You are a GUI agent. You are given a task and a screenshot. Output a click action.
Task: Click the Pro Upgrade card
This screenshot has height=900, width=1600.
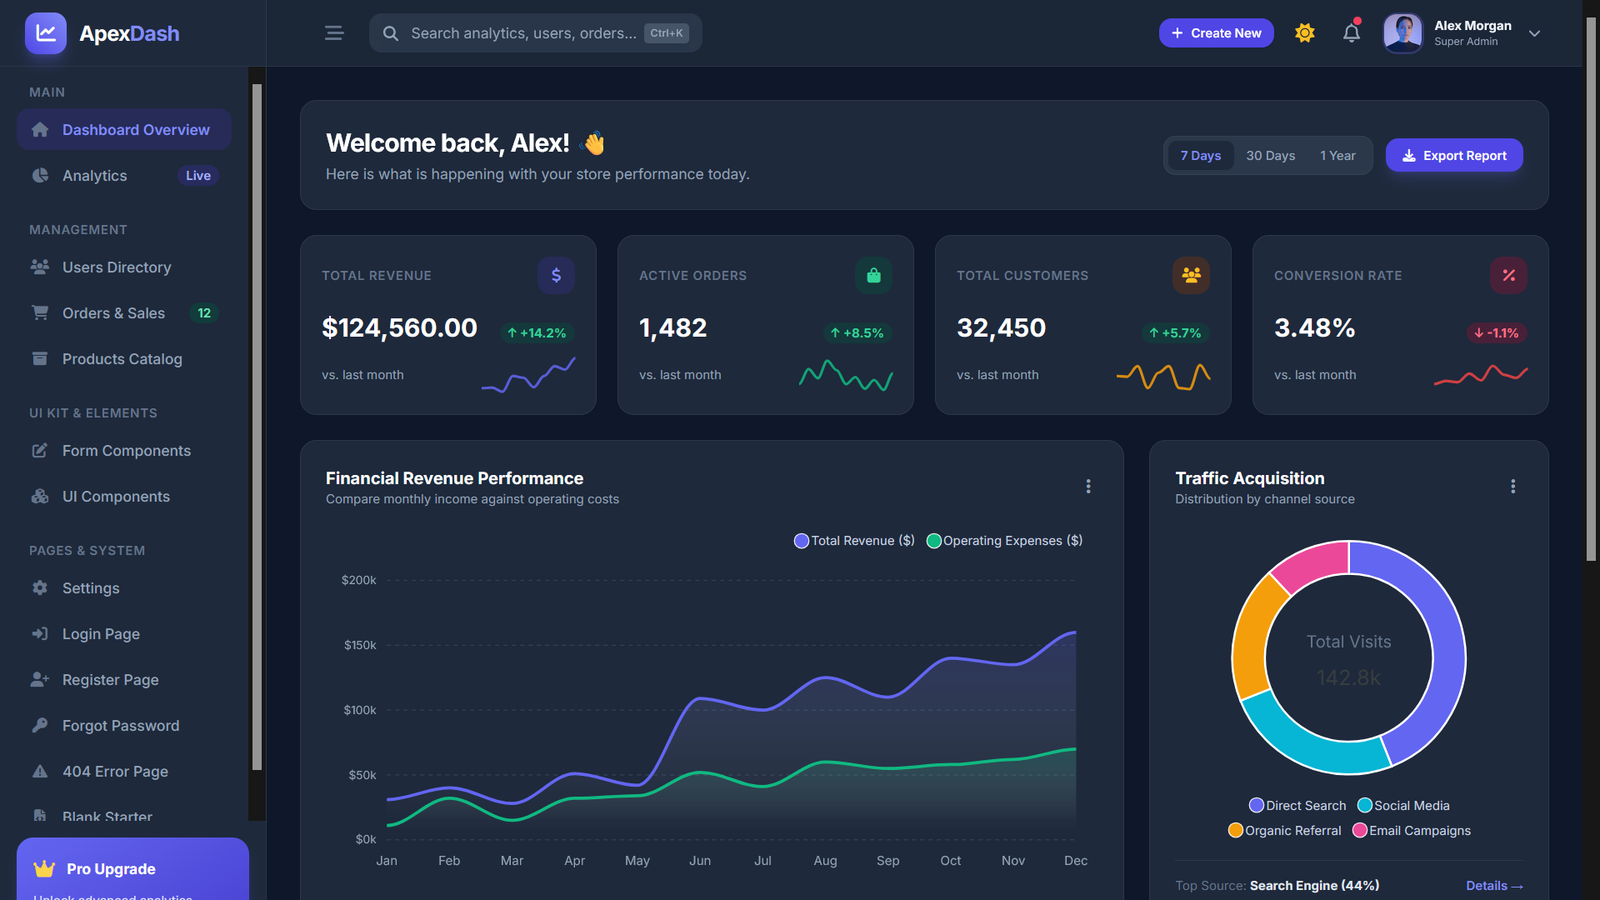tap(133, 869)
